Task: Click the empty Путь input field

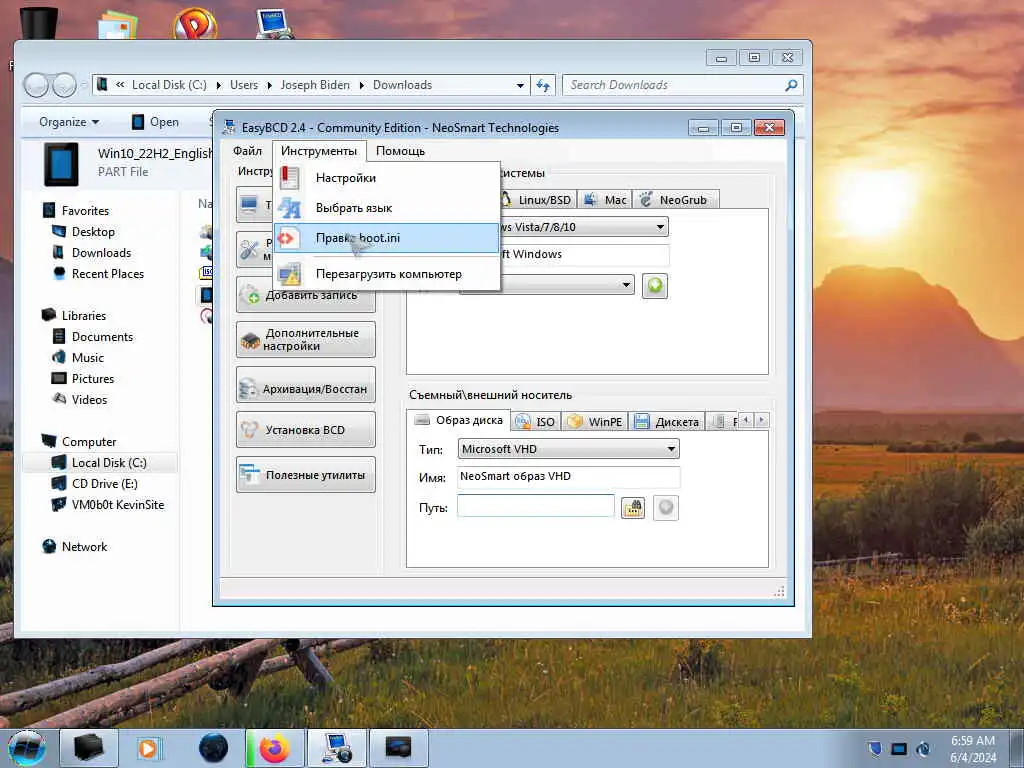Action: (x=536, y=506)
